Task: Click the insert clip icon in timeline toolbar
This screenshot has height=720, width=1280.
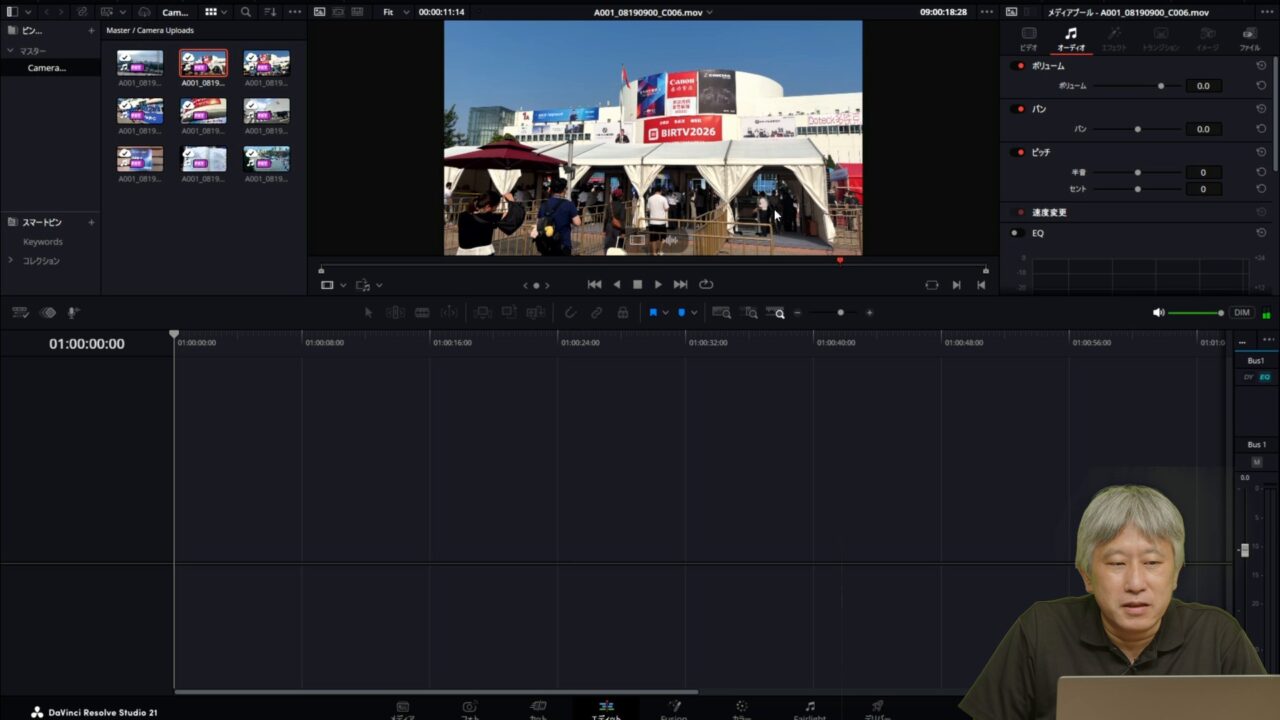Action: coord(482,312)
